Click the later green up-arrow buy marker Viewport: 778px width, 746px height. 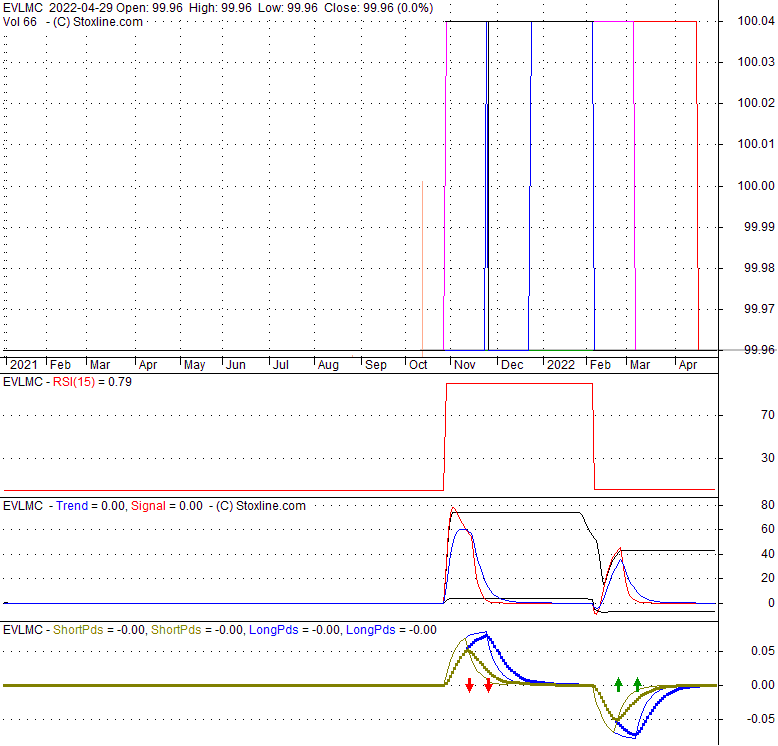[638, 685]
